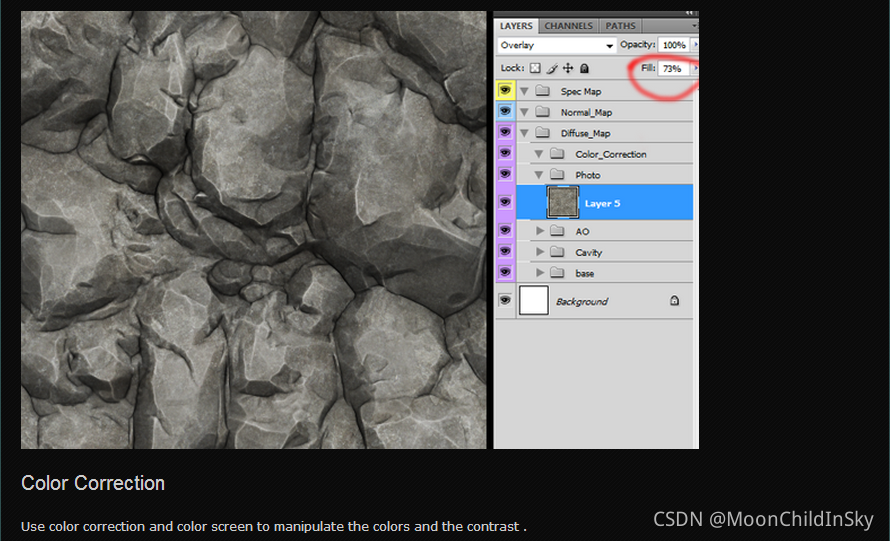The image size is (890, 541).
Task: Click the Opacity 100% value field
Action: pyautogui.click(x=674, y=45)
